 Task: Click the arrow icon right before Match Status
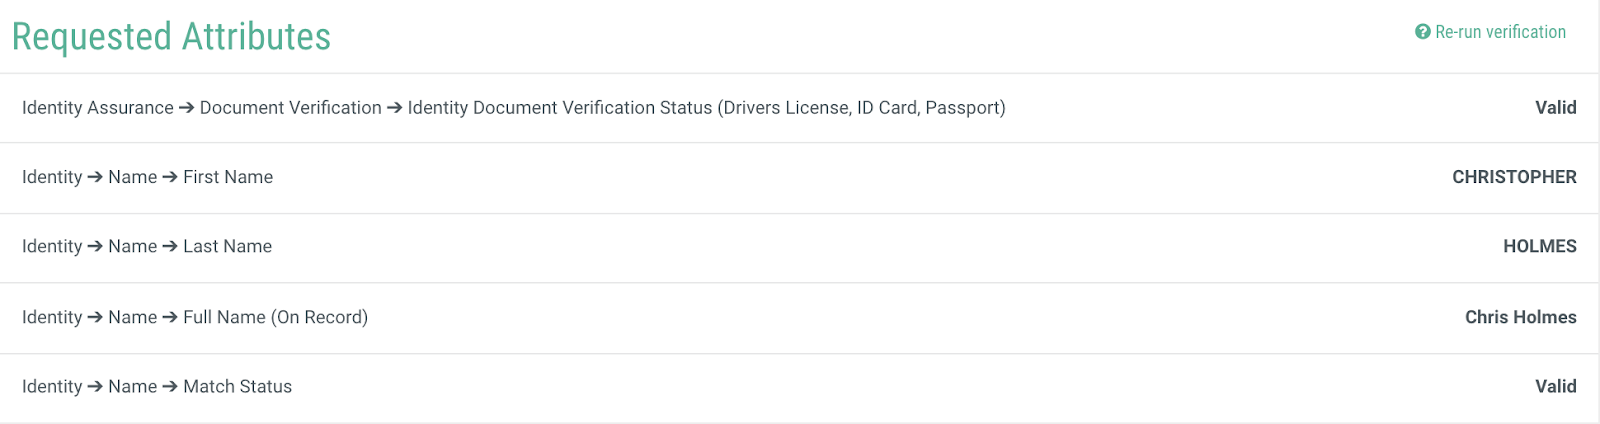pyautogui.click(x=170, y=387)
